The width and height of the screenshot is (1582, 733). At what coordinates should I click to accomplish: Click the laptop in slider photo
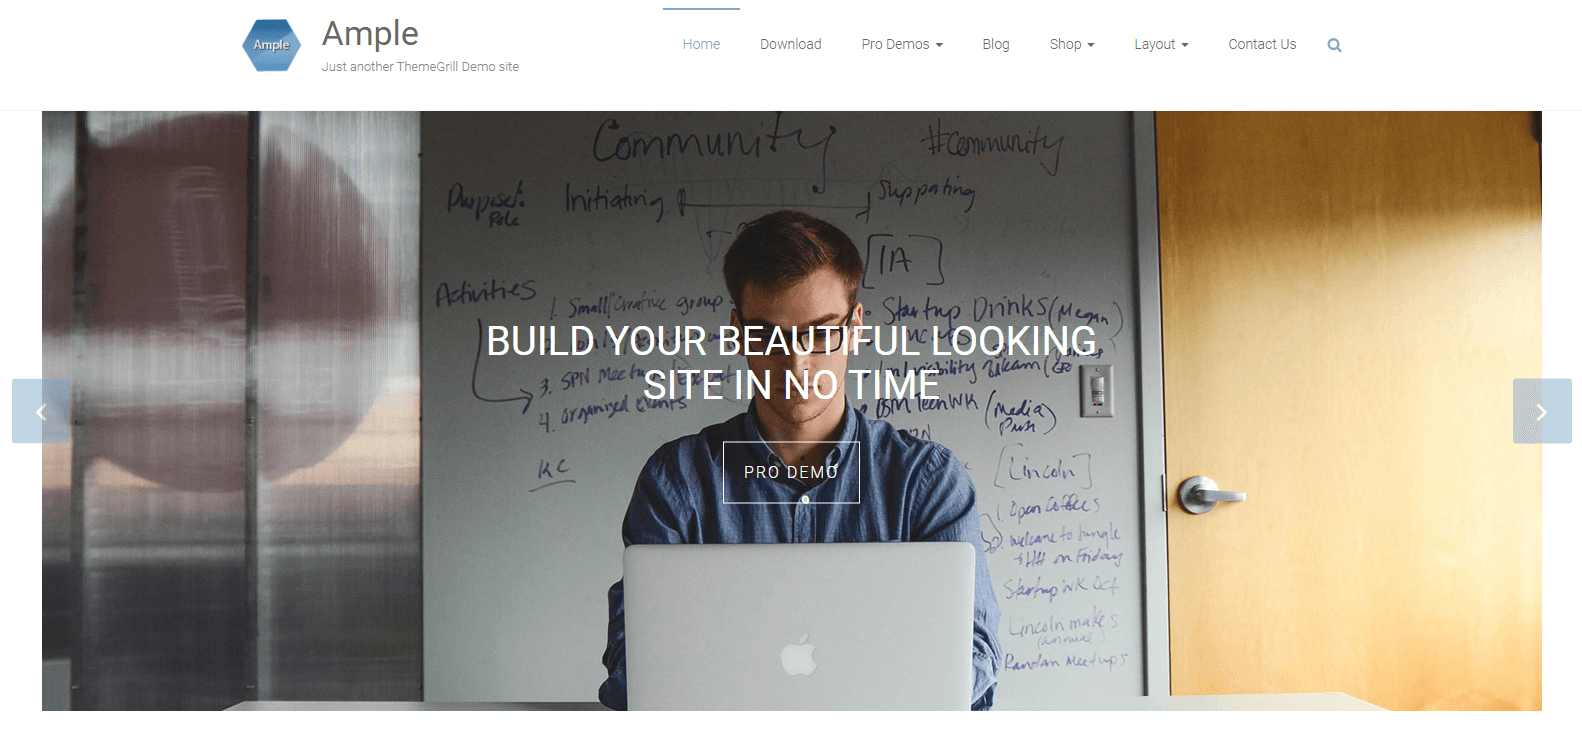(x=799, y=626)
